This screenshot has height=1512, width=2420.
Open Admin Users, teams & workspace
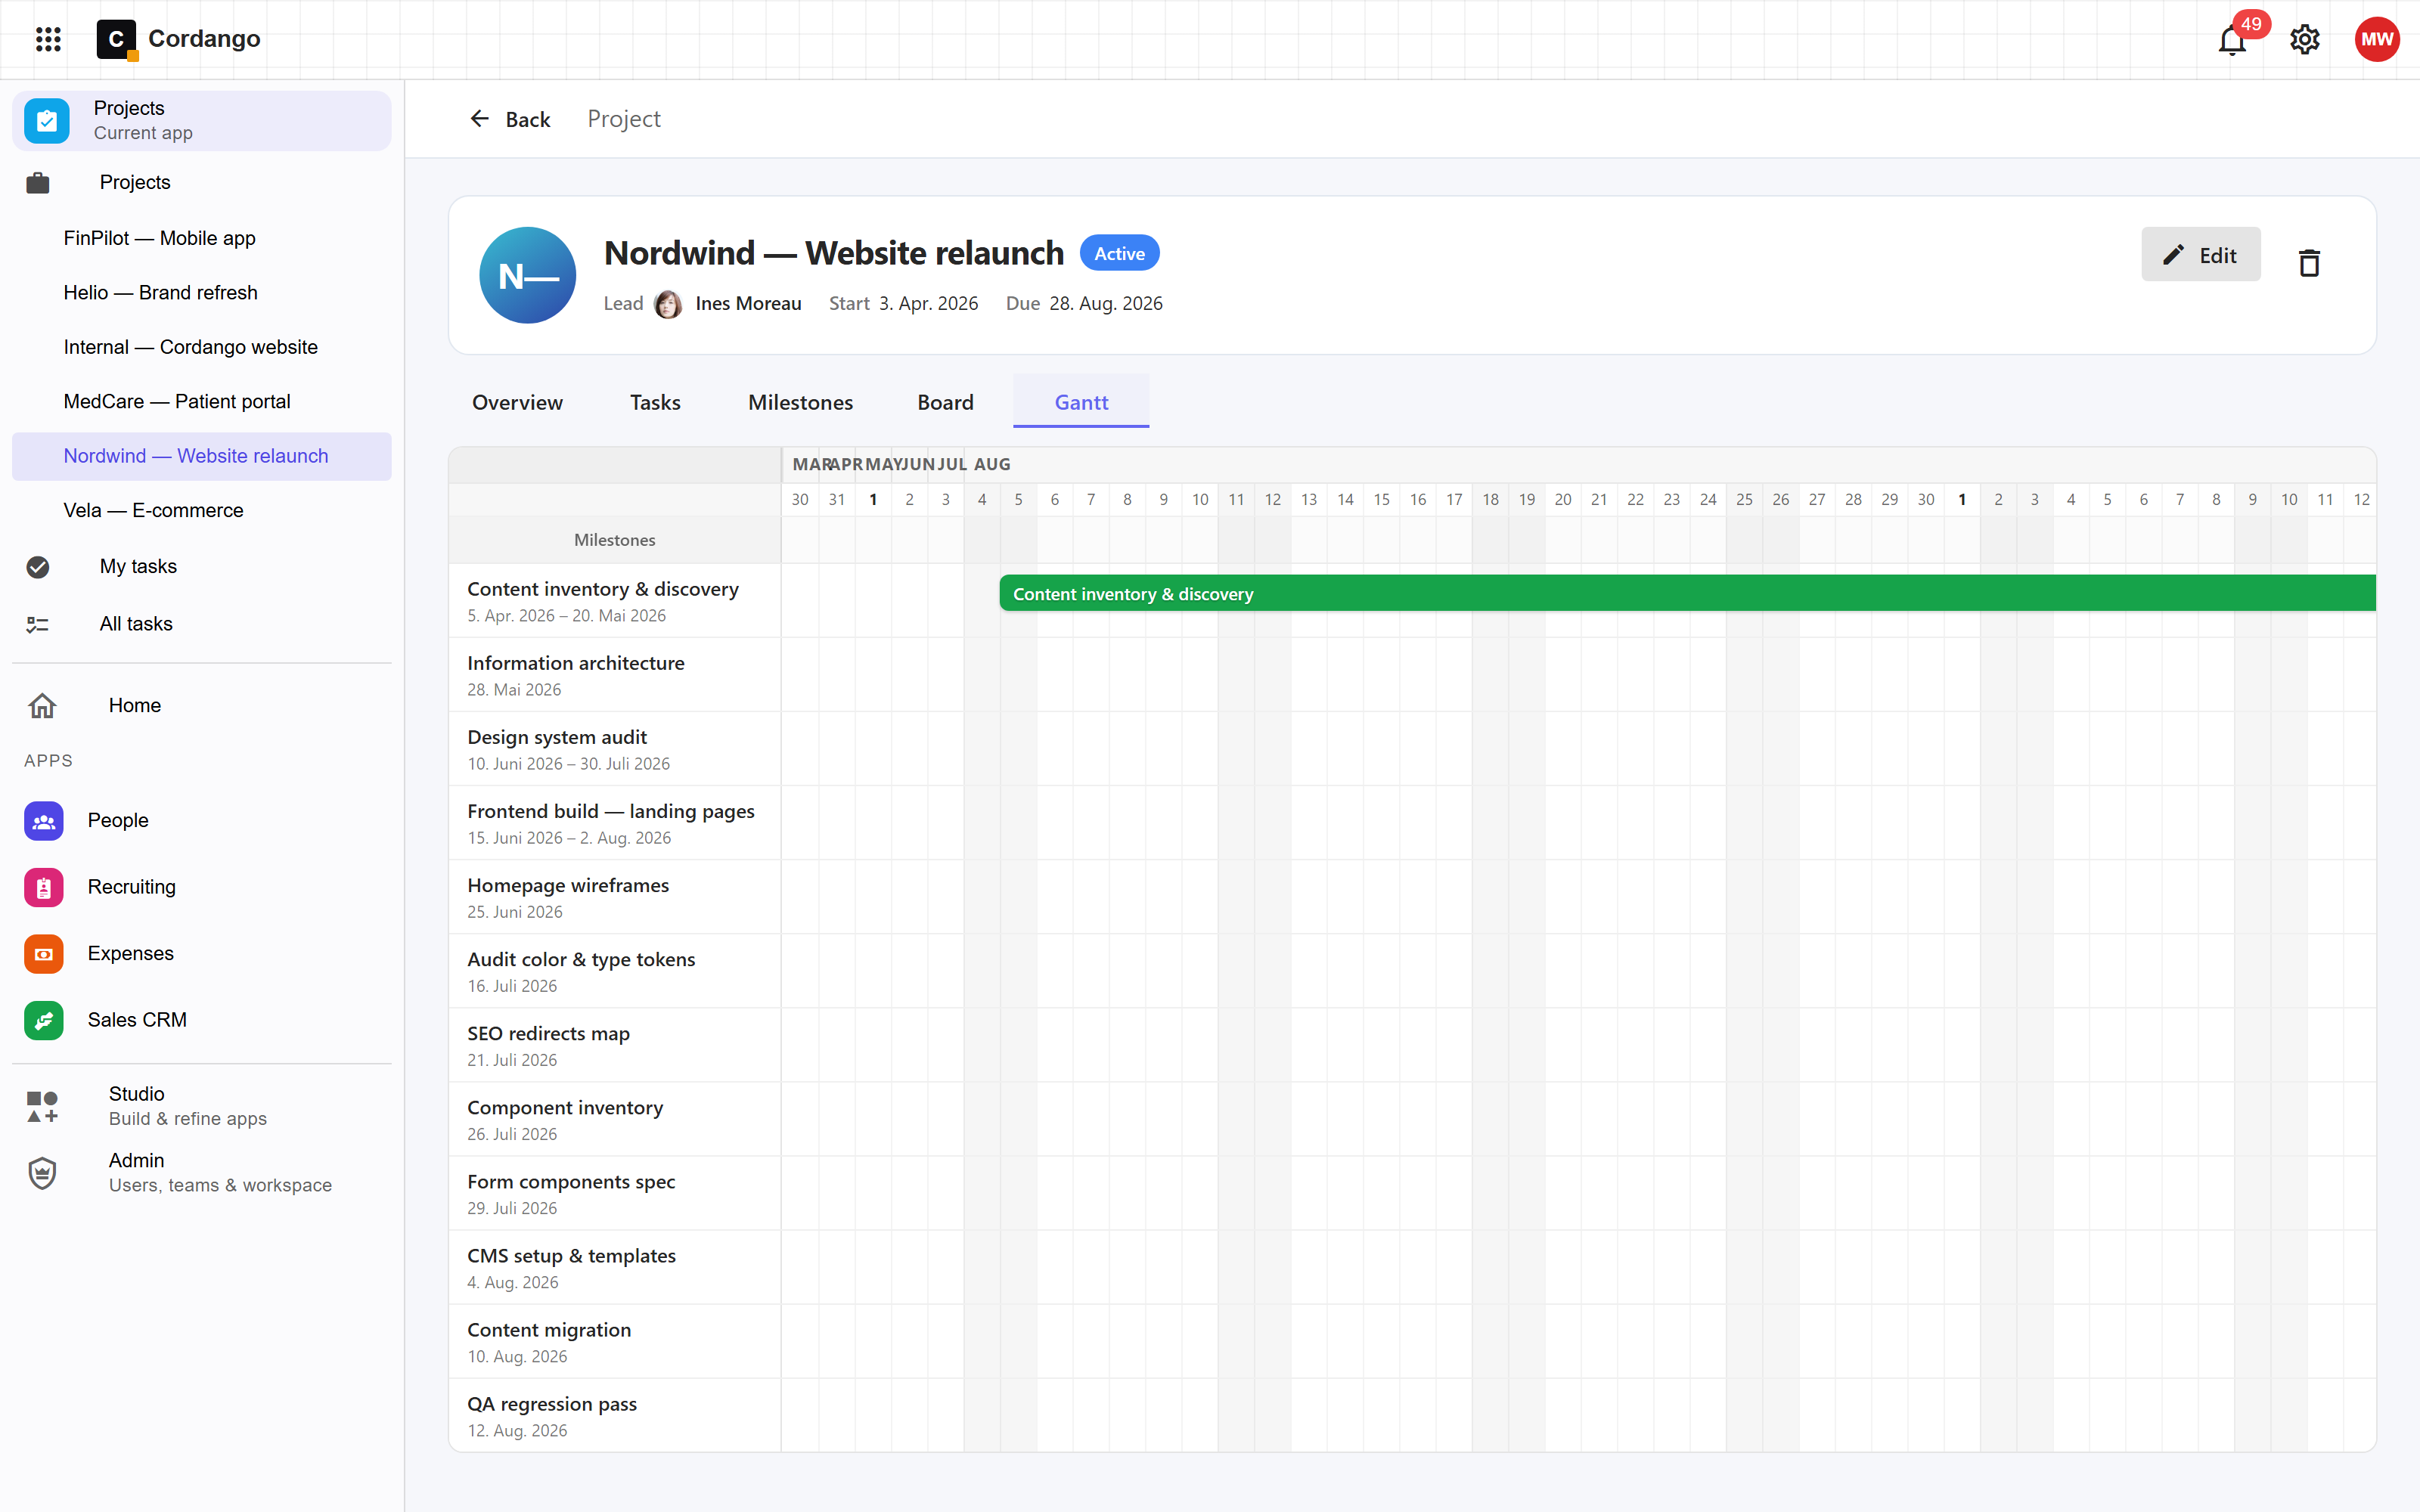(201, 1173)
